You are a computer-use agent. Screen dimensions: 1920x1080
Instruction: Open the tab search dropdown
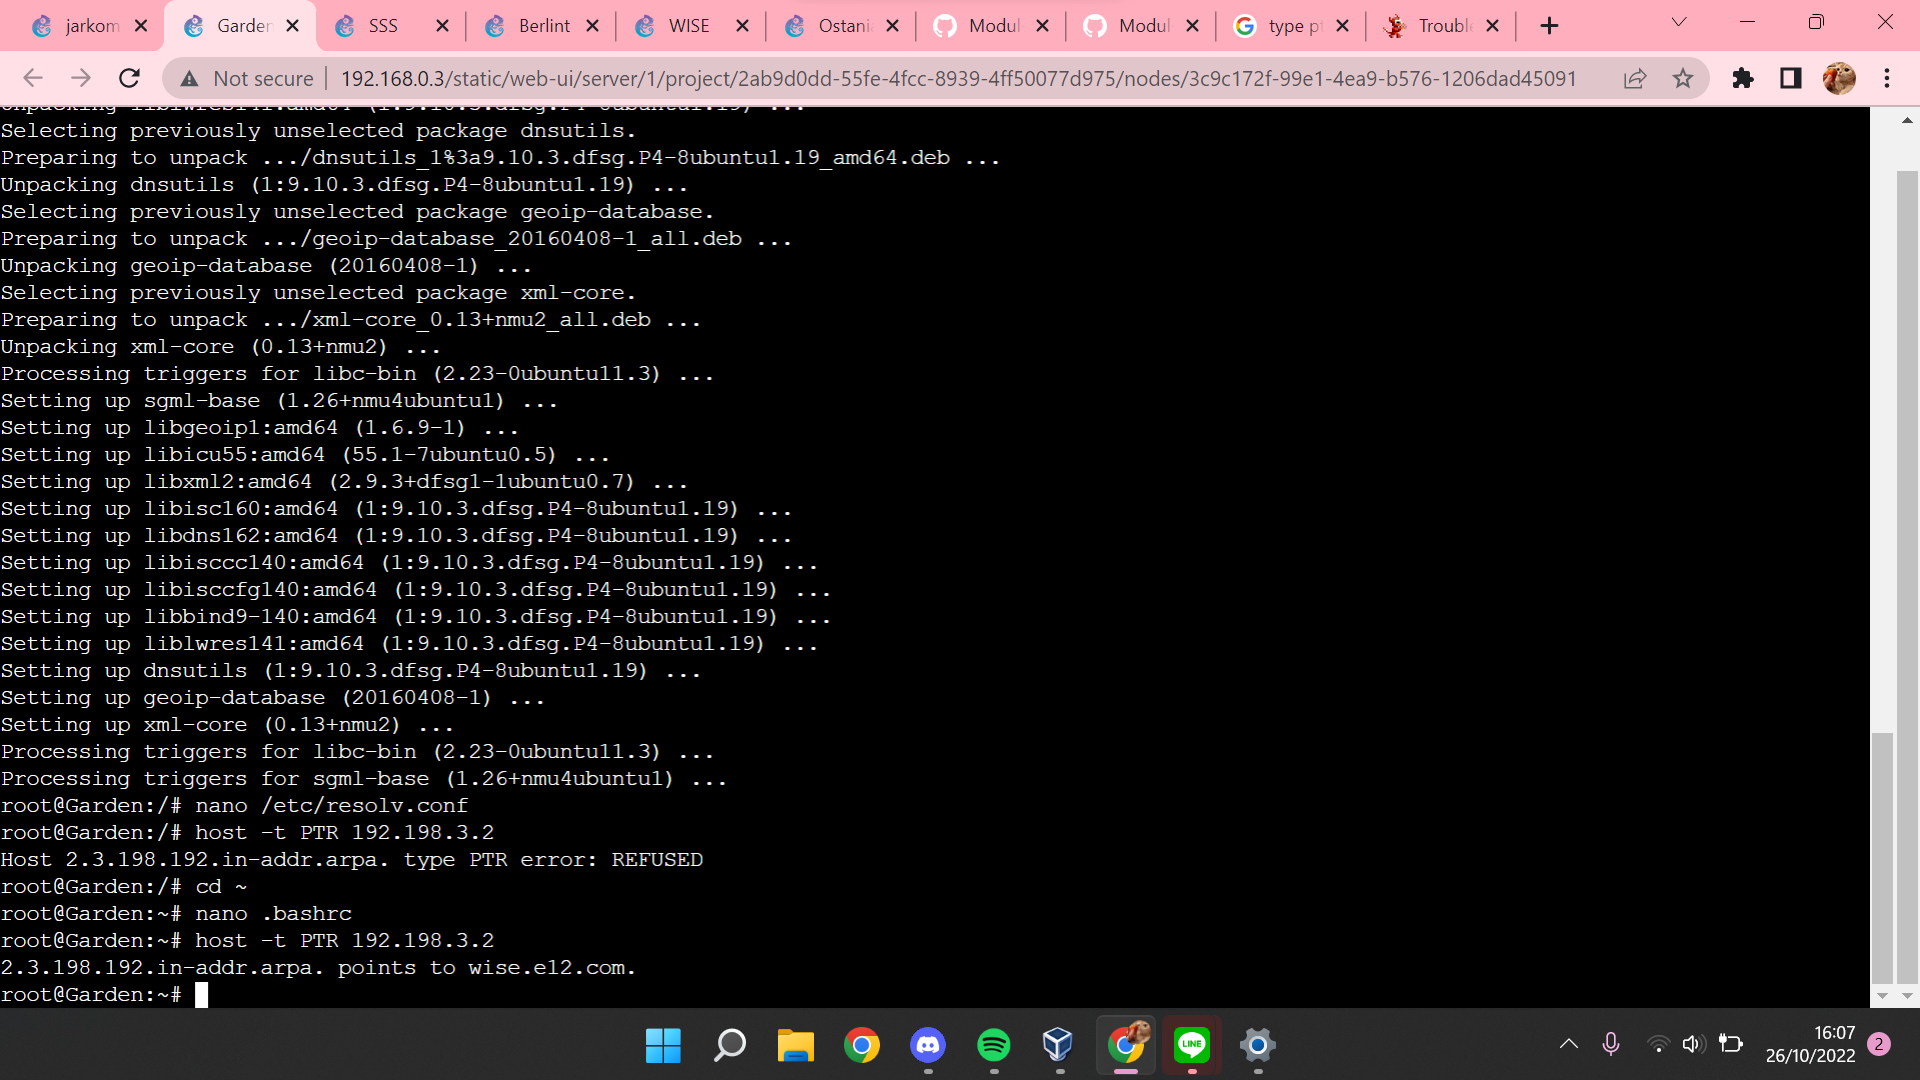(1679, 22)
